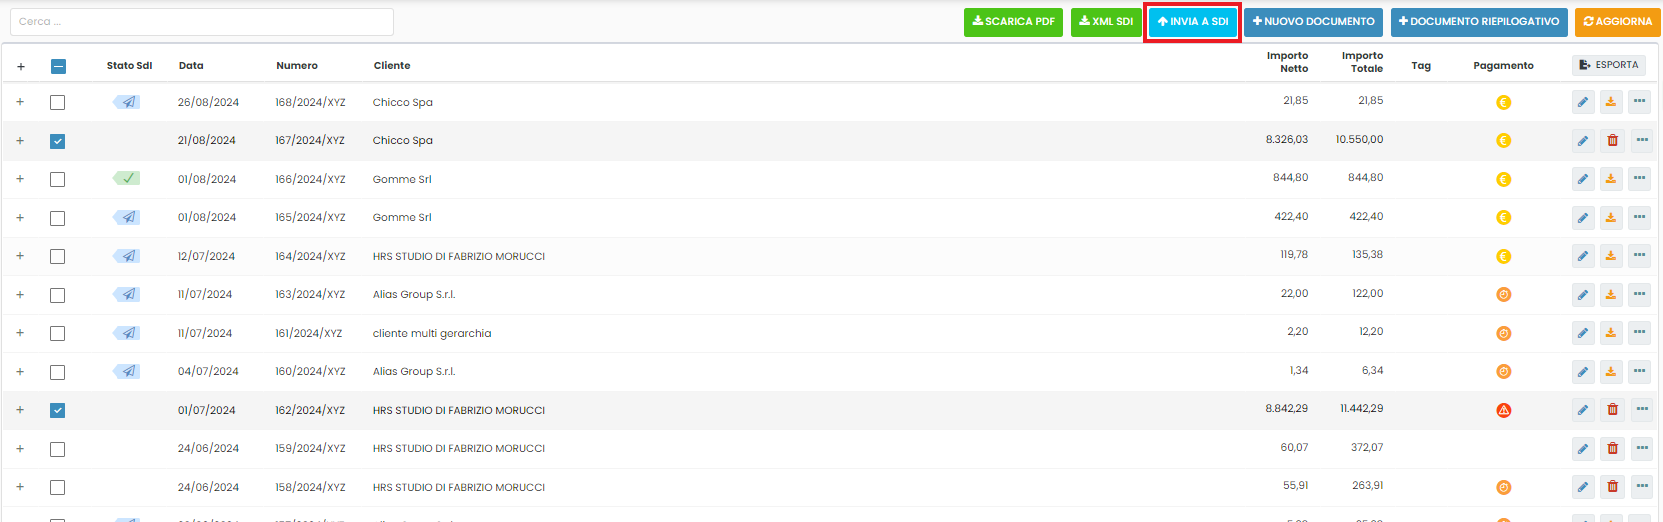Expand row of invoice 168/2024/XYZ with plus

pos(20,102)
